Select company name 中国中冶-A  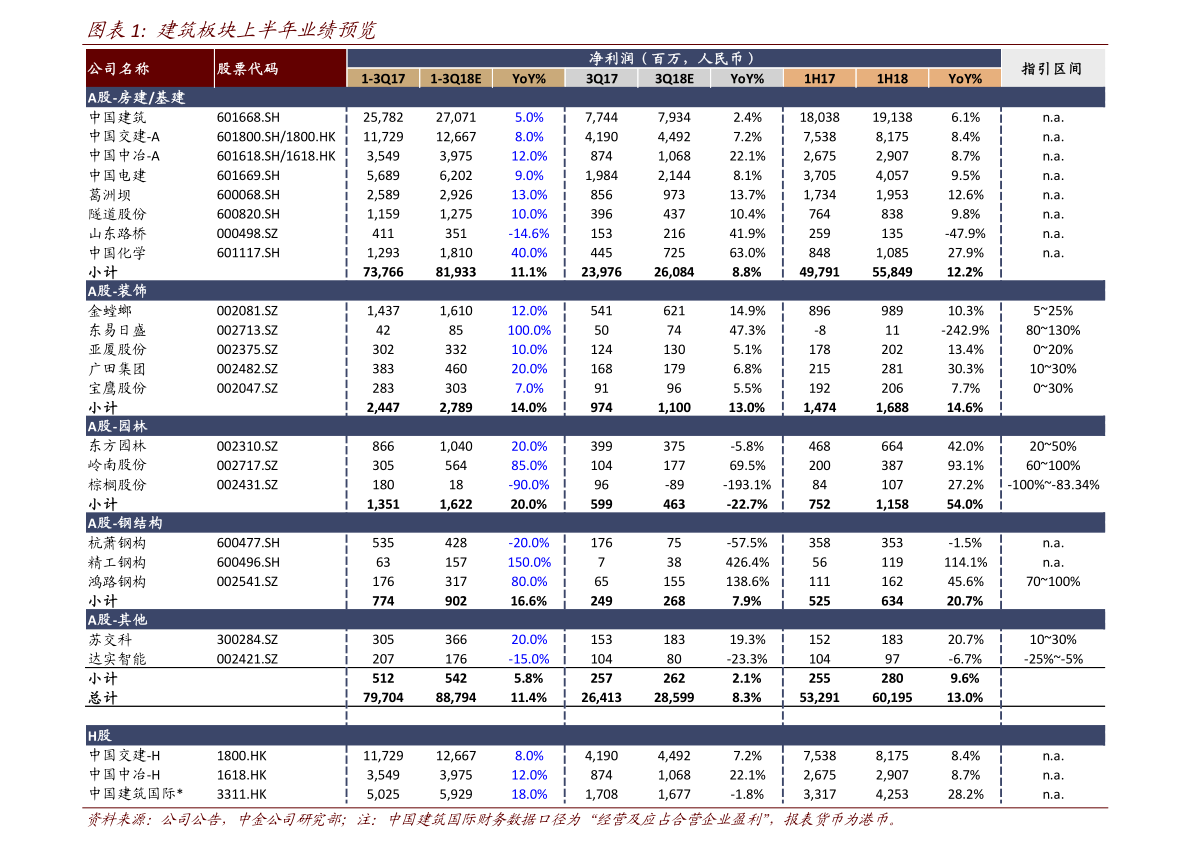coord(125,156)
